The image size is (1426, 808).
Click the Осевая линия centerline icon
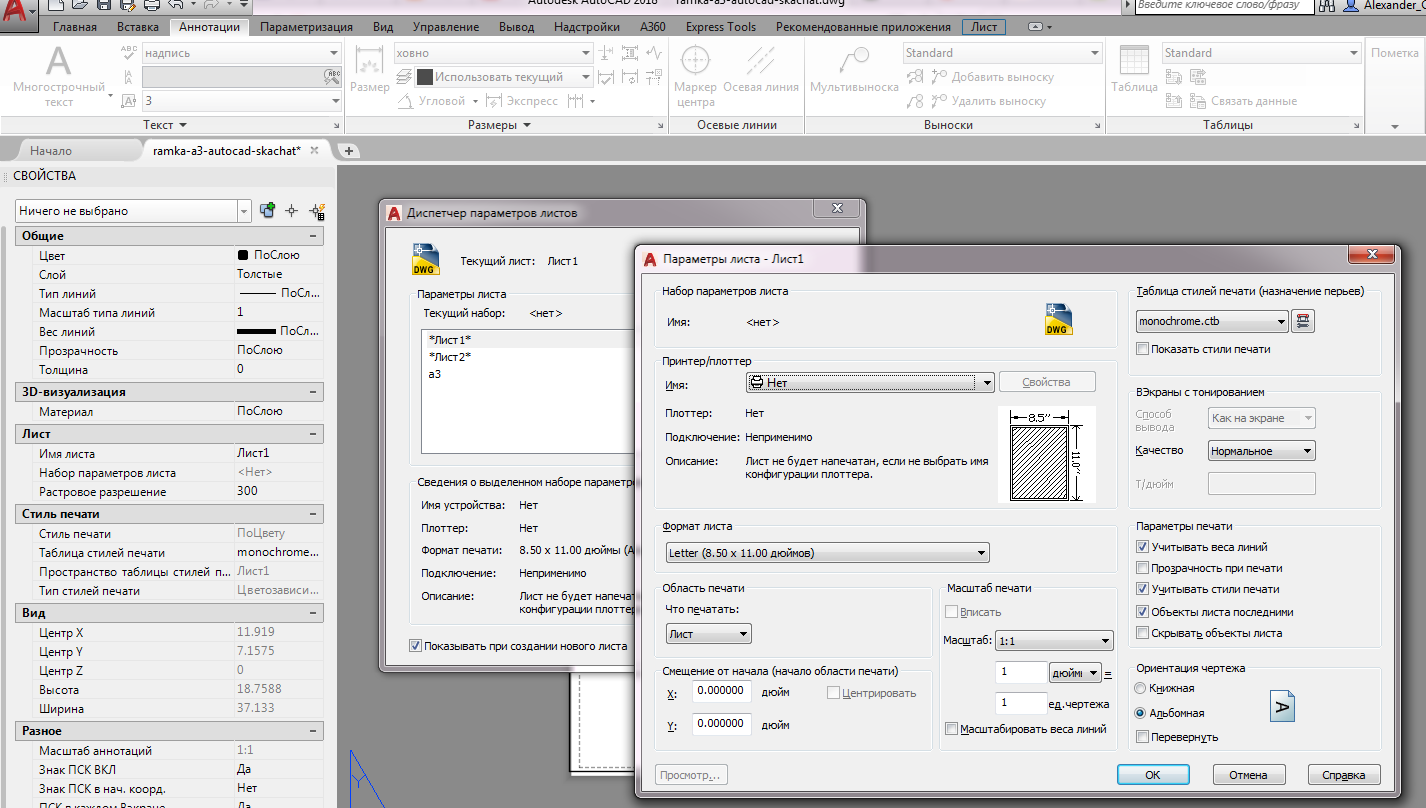760,64
